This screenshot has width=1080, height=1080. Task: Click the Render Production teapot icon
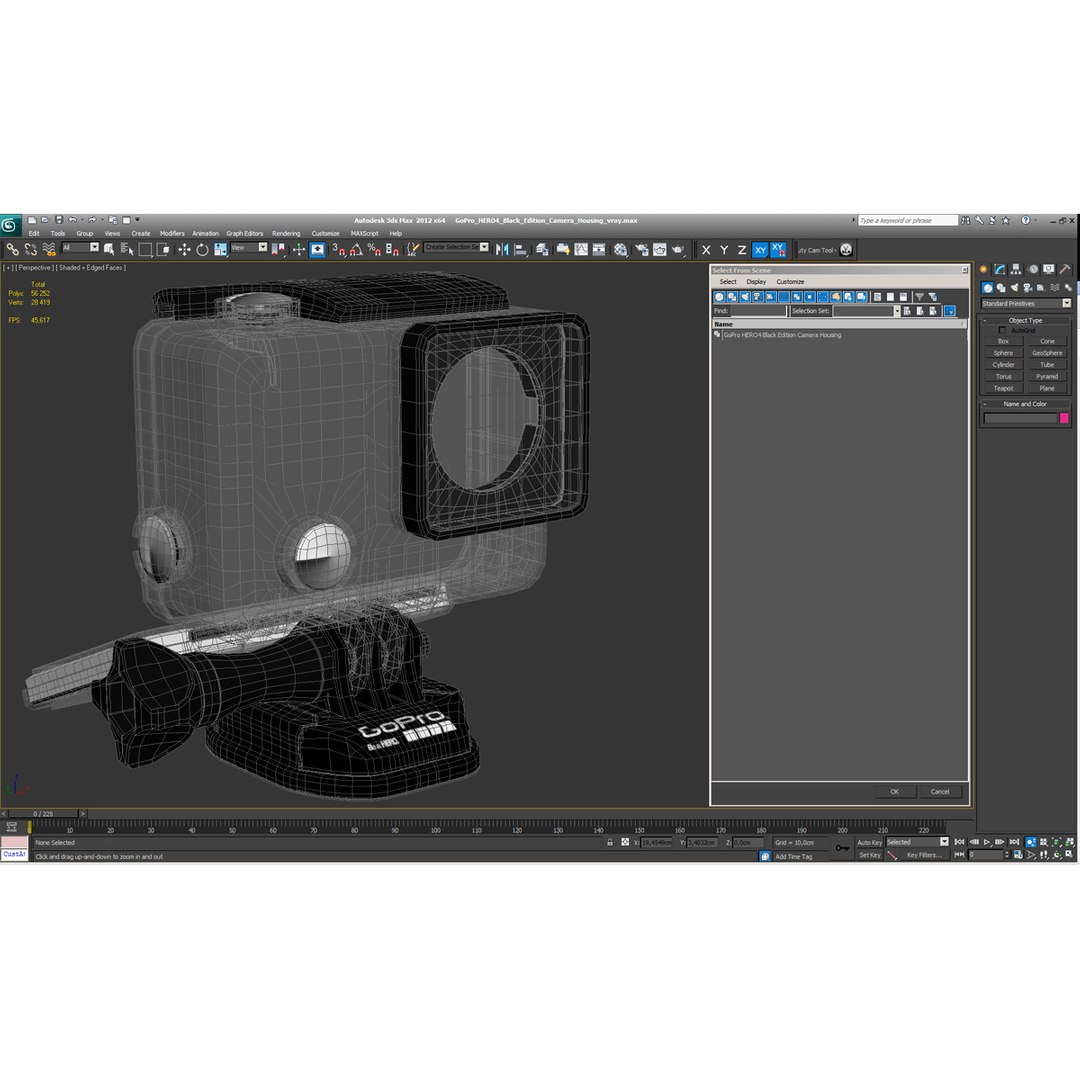point(678,249)
